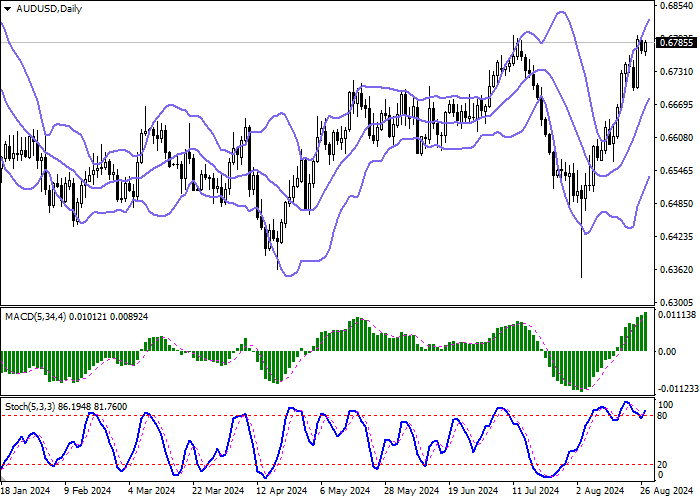Click the 4 Mar 2024 date label
Screen dimensions: 700x500
coord(152,491)
